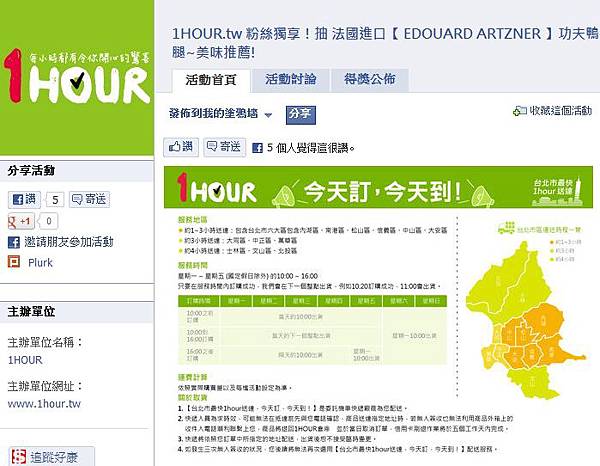
Task: Click the 追蹤好康 button
Action: coord(51,456)
